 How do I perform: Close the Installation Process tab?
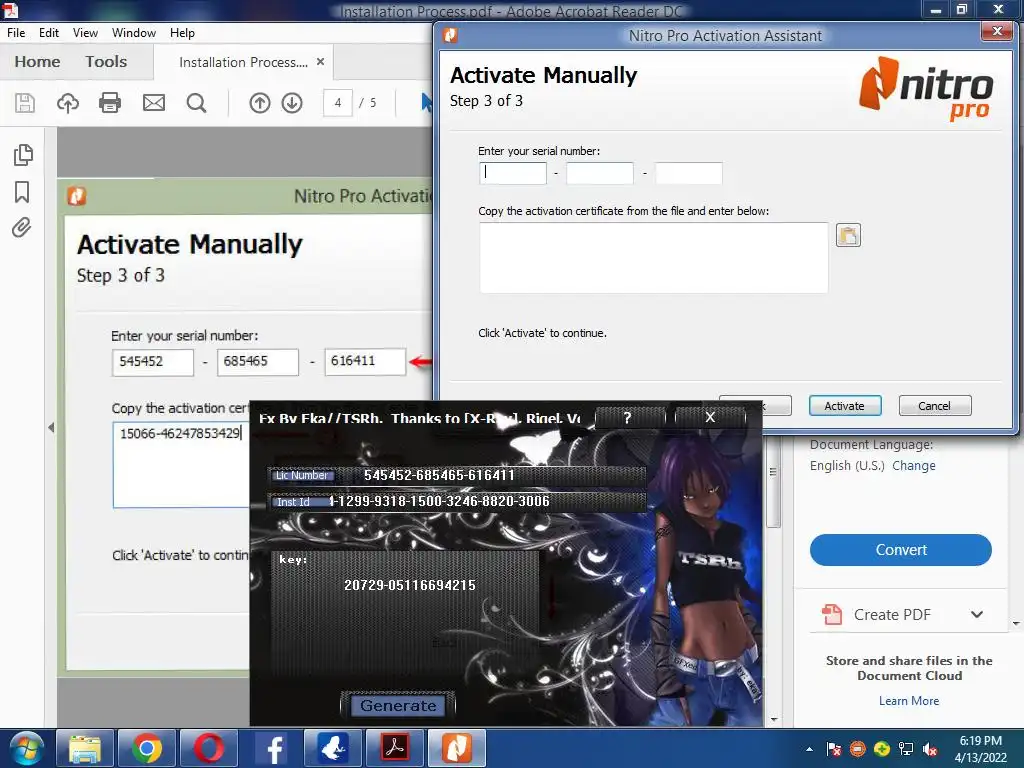320,61
